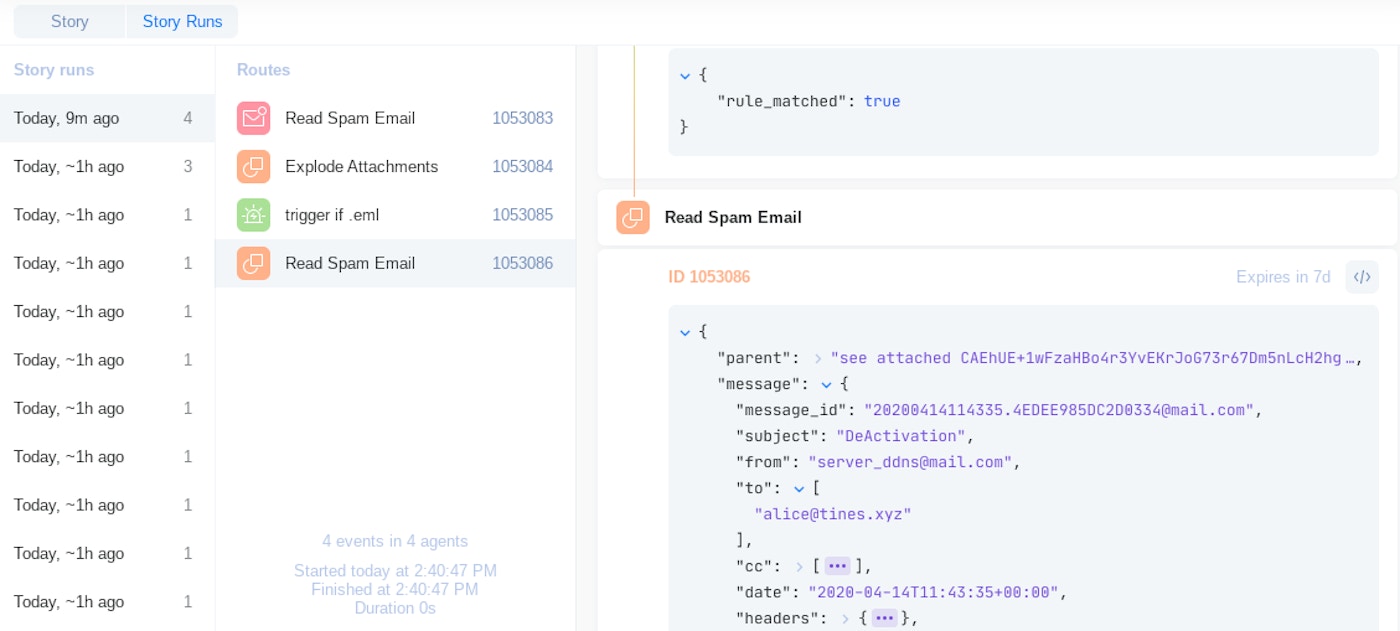Click the Read Spam Email event header icon
Viewport: 1400px width, 631px height.
pos(633,217)
